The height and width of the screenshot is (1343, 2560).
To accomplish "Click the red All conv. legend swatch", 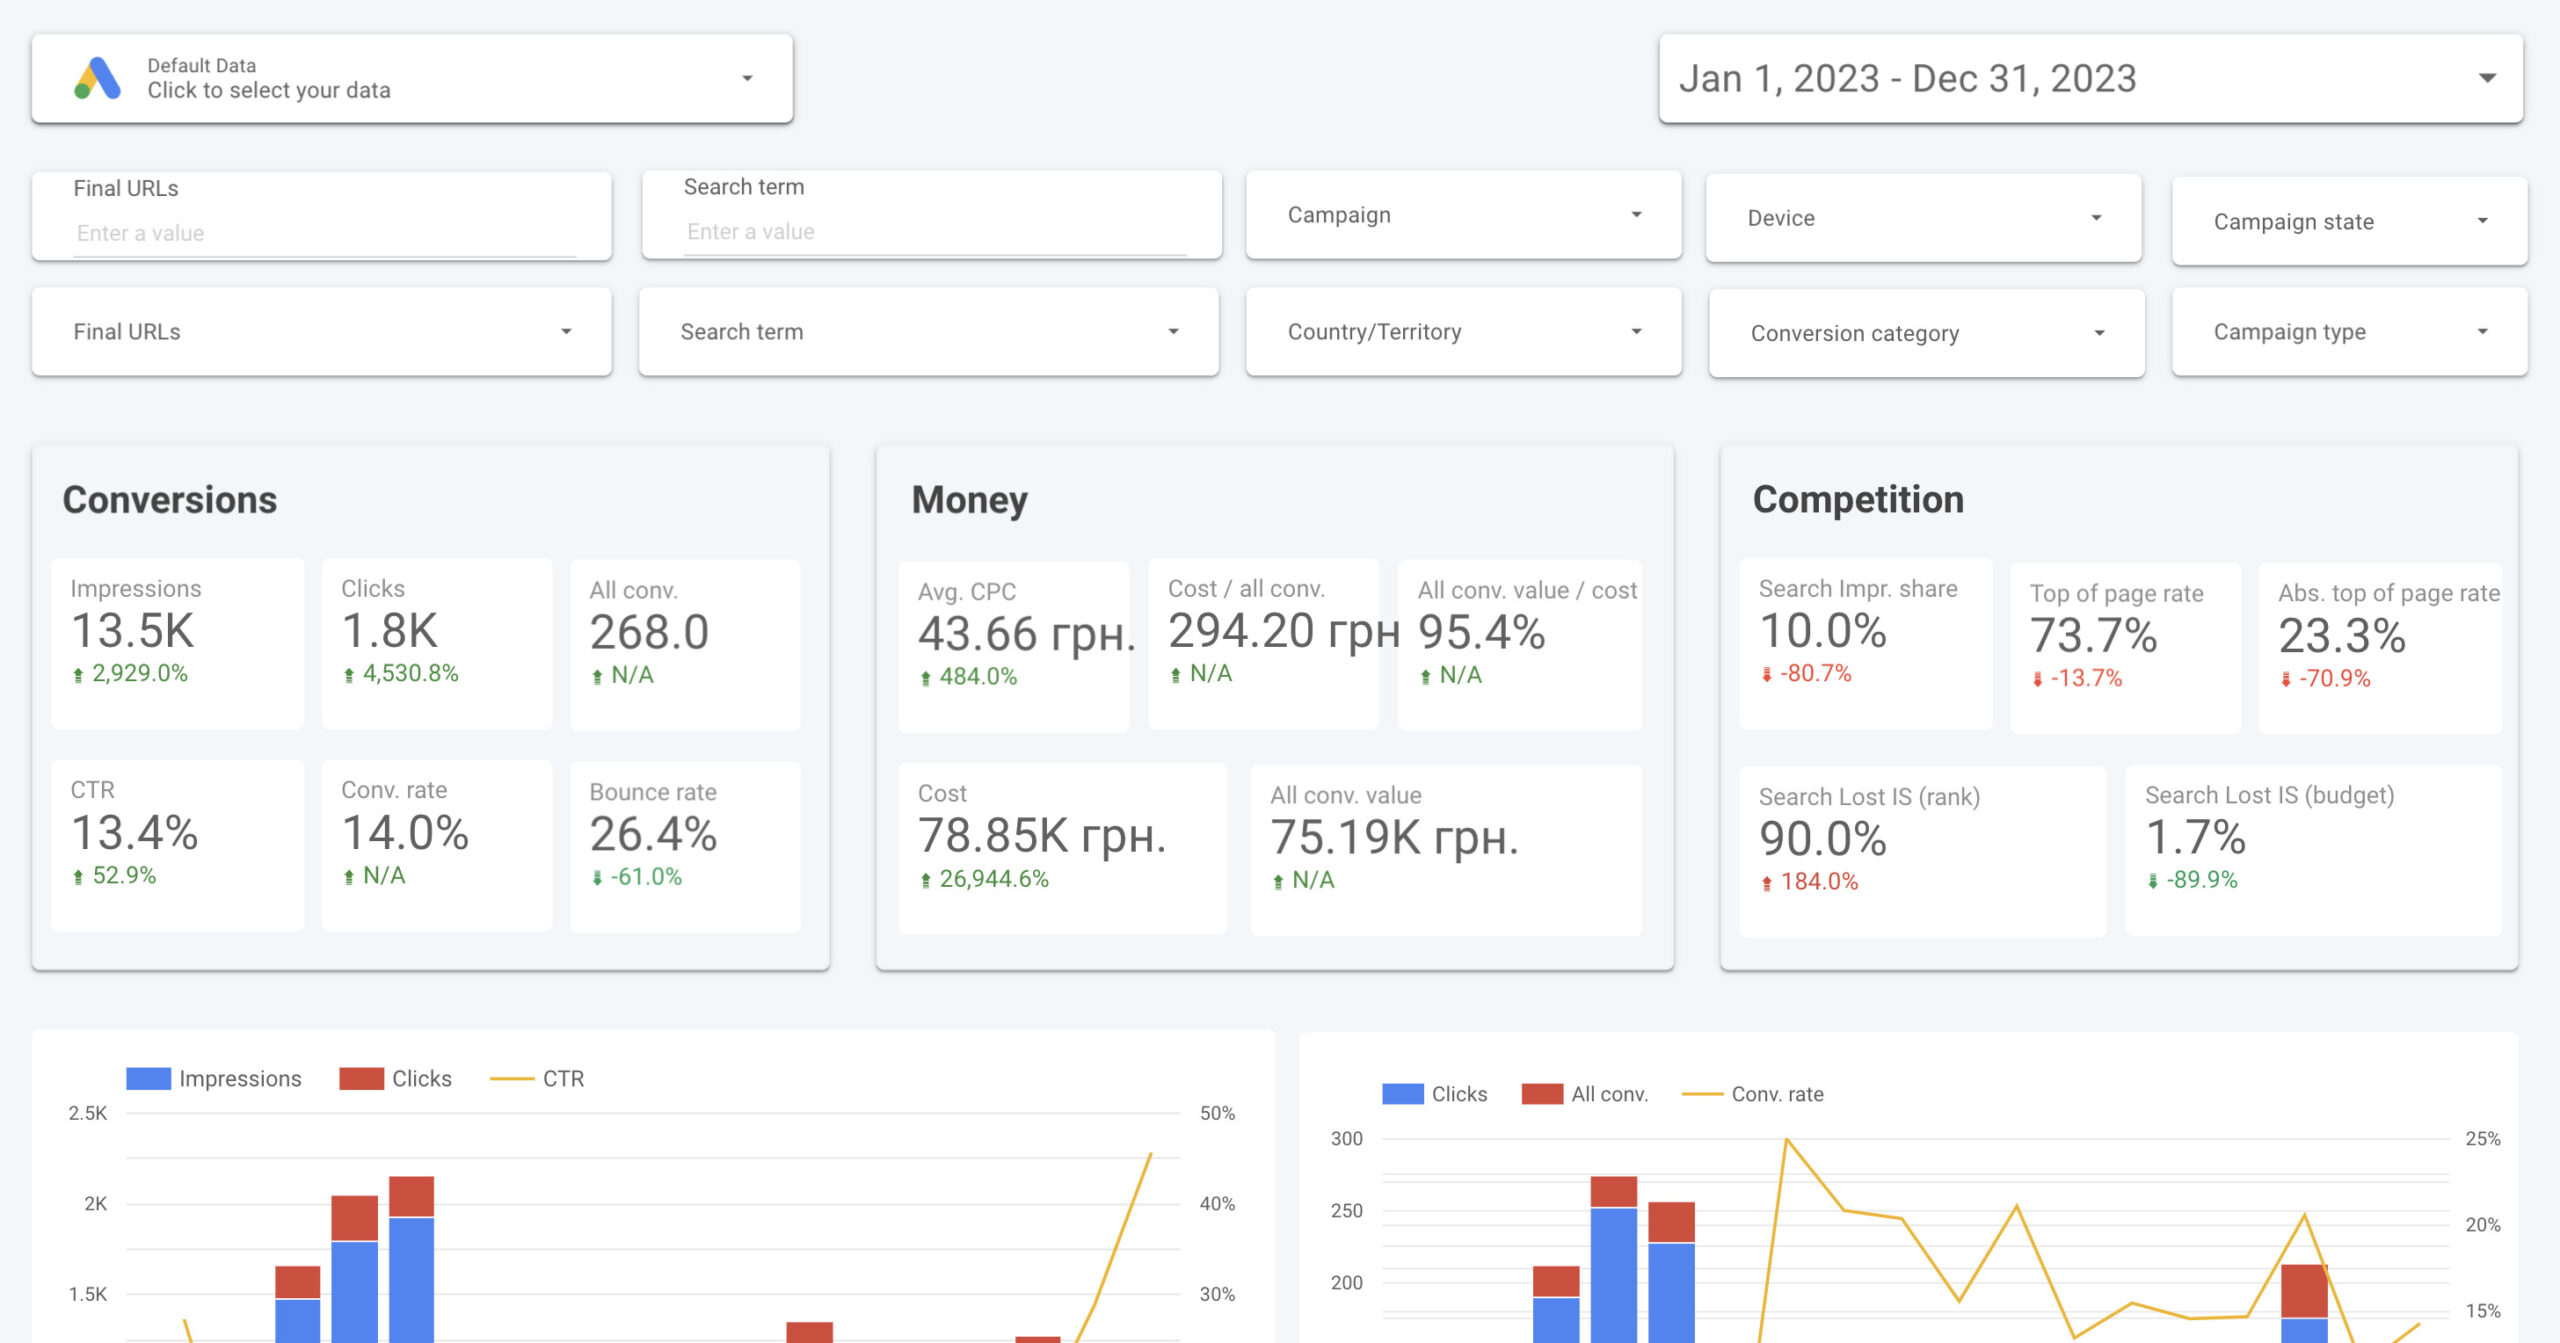I will [1541, 1095].
